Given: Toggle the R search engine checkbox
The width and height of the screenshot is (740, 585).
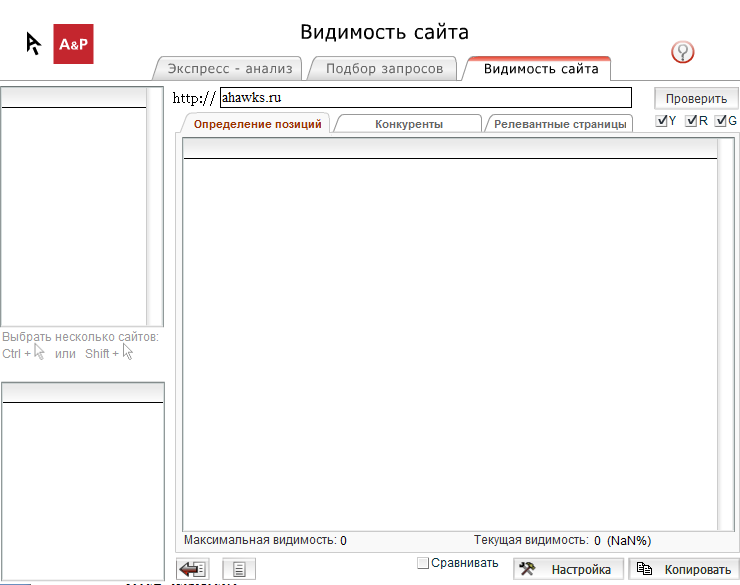Looking at the screenshot, I should (x=691, y=121).
